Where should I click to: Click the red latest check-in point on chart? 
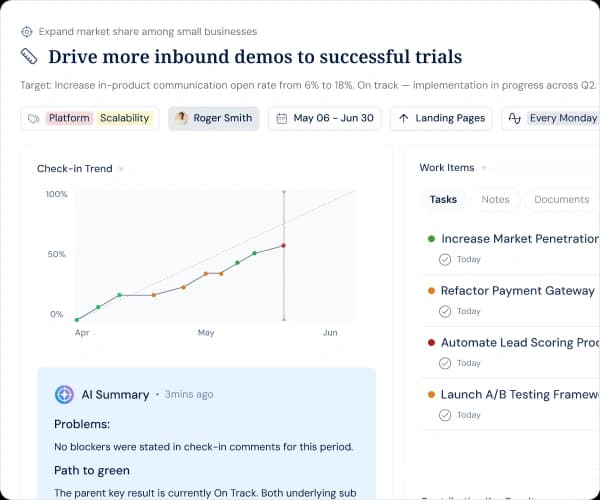pos(284,246)
